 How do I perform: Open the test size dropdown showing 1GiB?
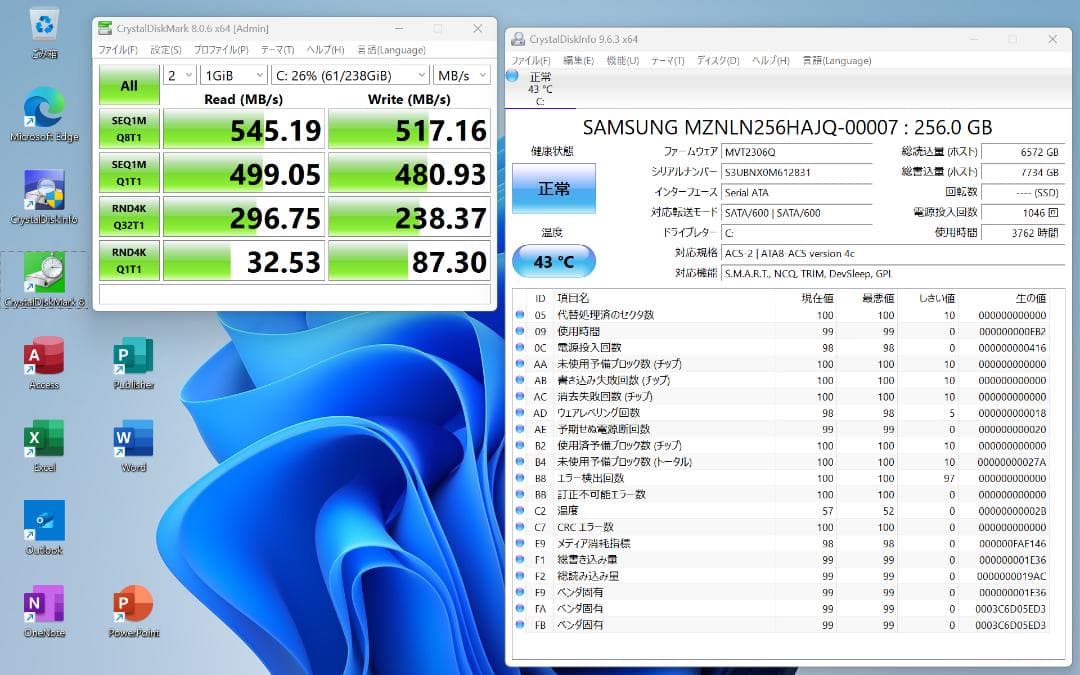pos(234,74)
